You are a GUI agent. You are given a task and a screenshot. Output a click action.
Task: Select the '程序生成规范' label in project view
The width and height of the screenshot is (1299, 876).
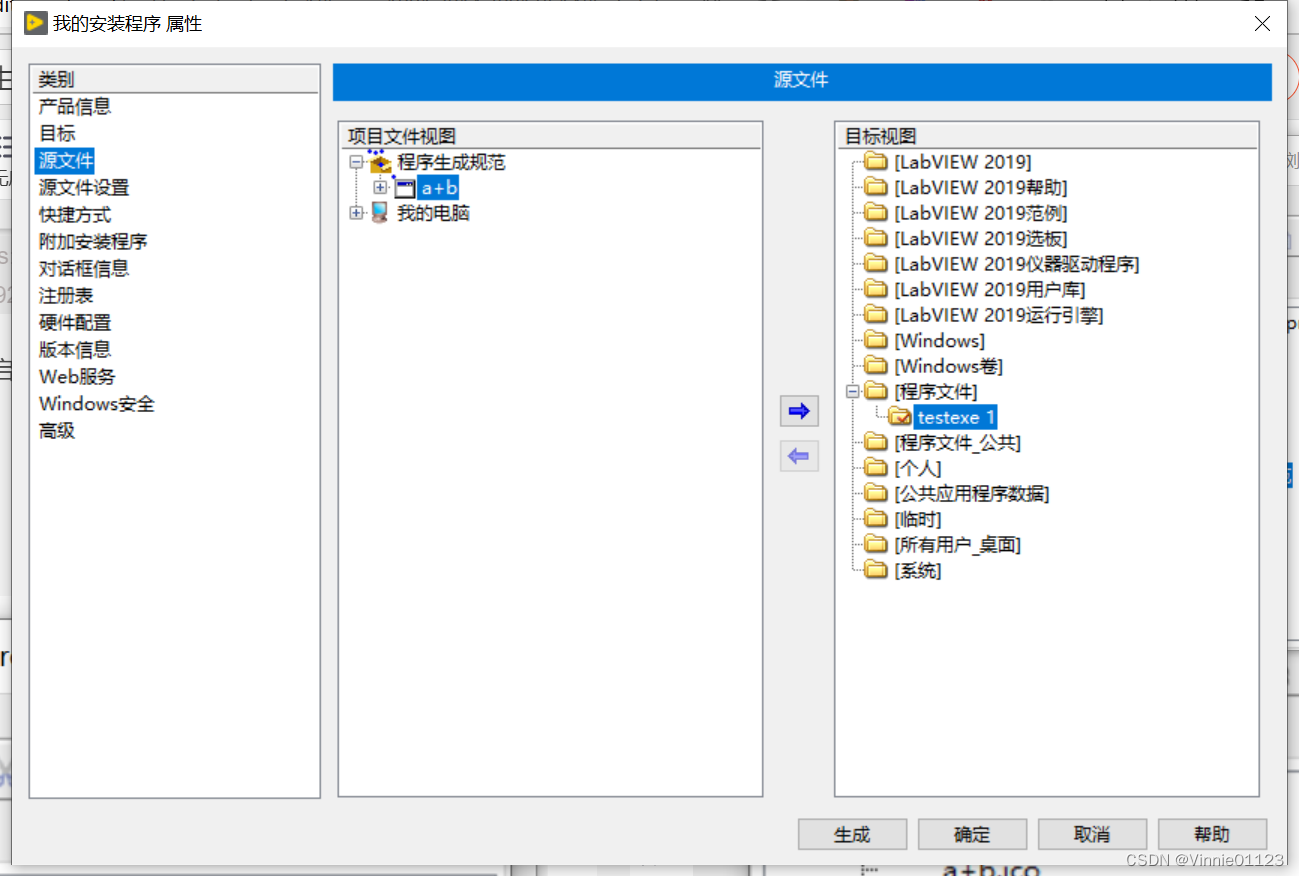(452, 162)
